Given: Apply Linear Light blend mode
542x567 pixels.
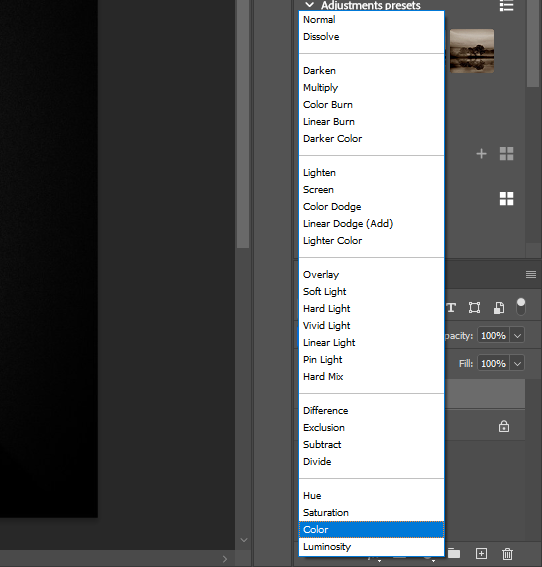Looking at the screenshot, I should point(371,342).
